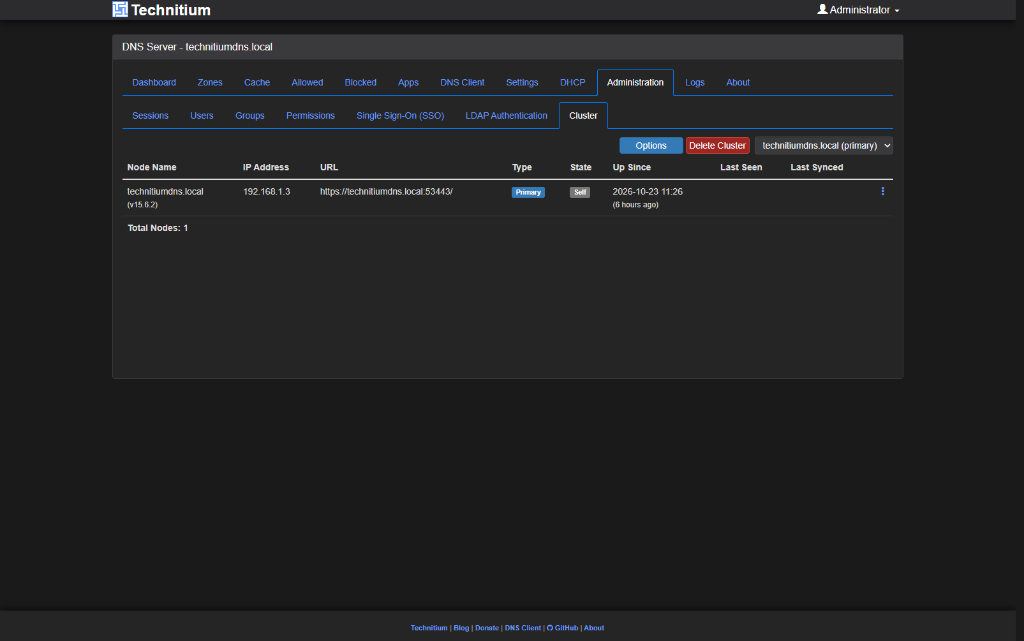
Task: Click the State column header
Action: click(581, 167)
